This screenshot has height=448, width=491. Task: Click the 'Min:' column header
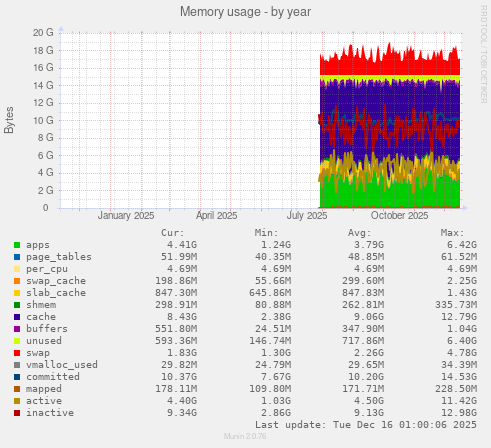tap(266, 233)
